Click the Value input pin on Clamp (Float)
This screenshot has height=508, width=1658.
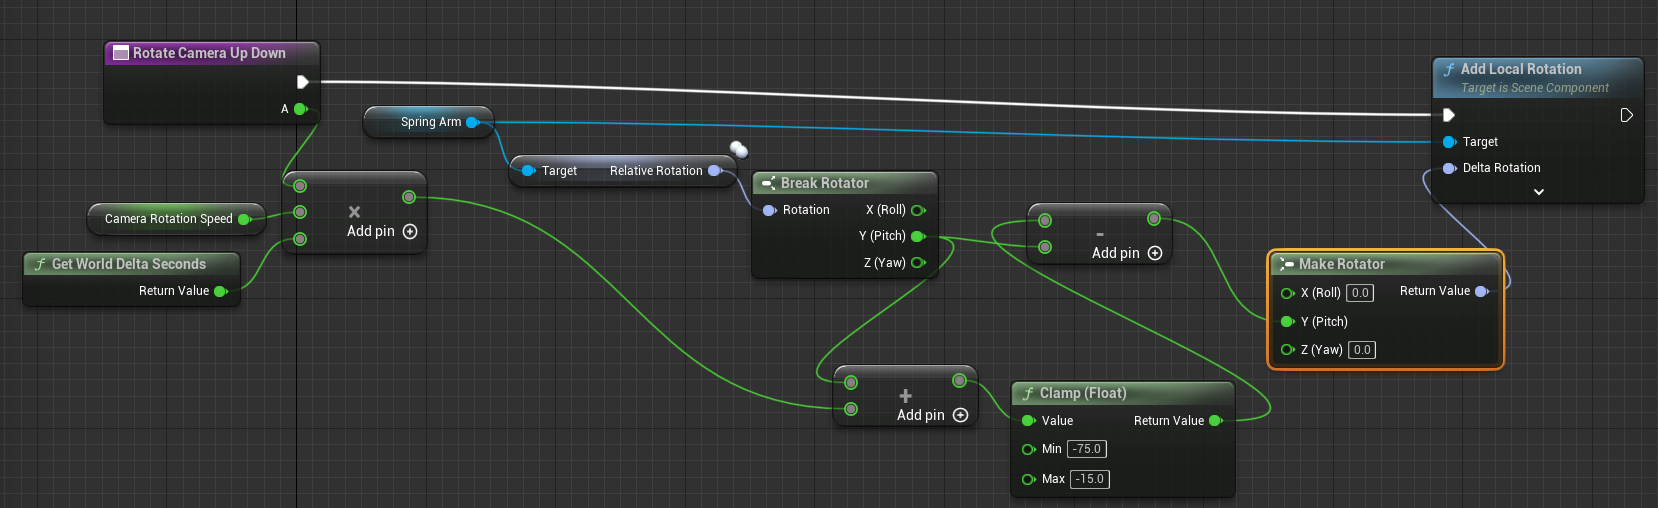[x=1028, y=421]
